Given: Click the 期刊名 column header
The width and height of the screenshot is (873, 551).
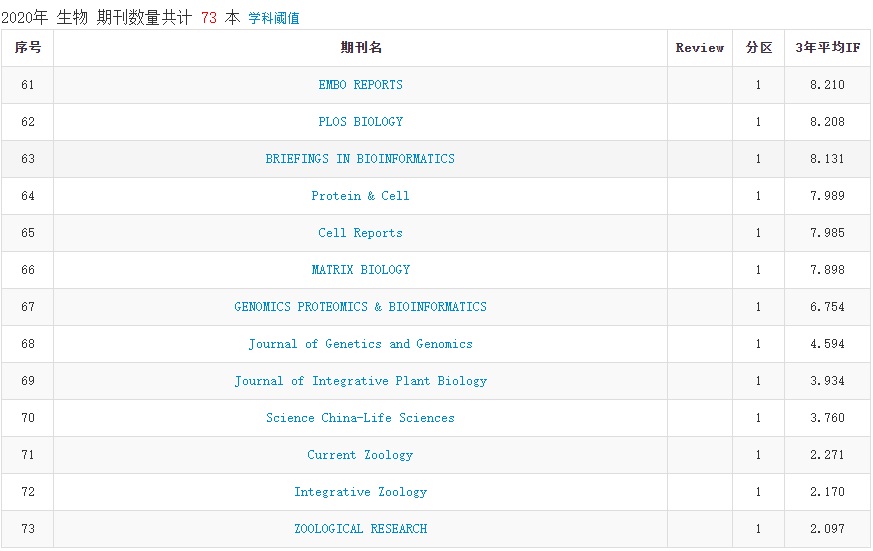Looking at the screenshot, I should (360, 48).
